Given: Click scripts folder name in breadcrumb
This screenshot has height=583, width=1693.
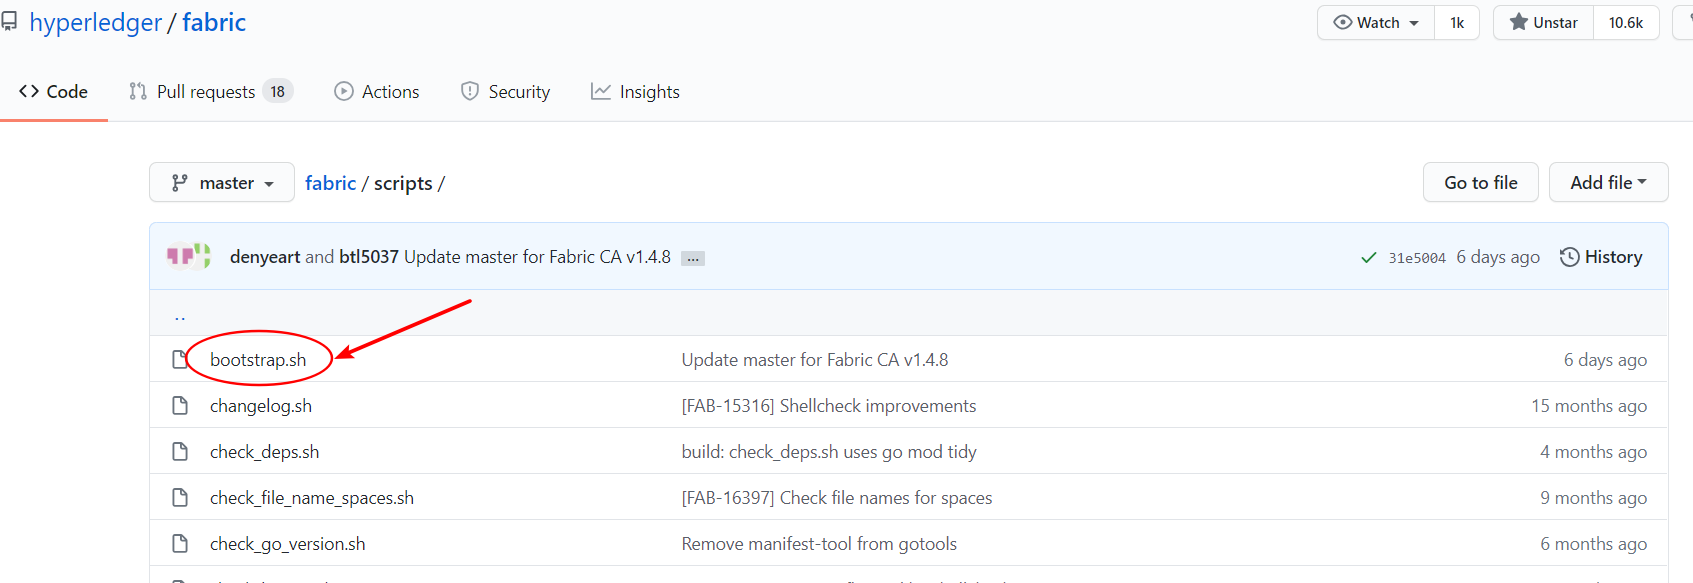Looking at the screenshot, I should 403,183.
